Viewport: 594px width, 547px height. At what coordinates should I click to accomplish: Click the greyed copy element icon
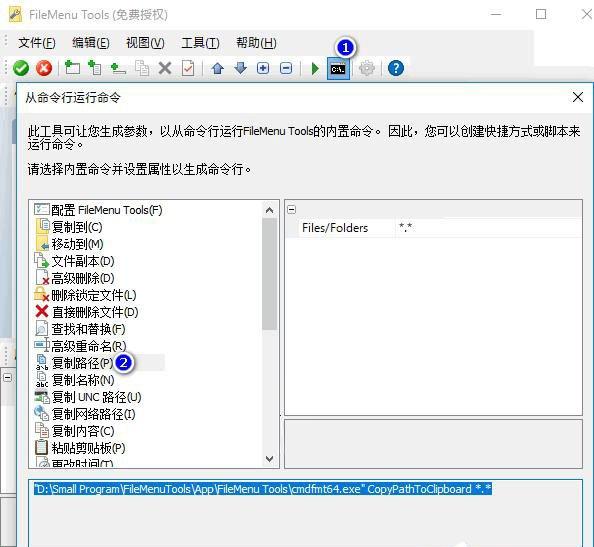(x=142, y=69)
